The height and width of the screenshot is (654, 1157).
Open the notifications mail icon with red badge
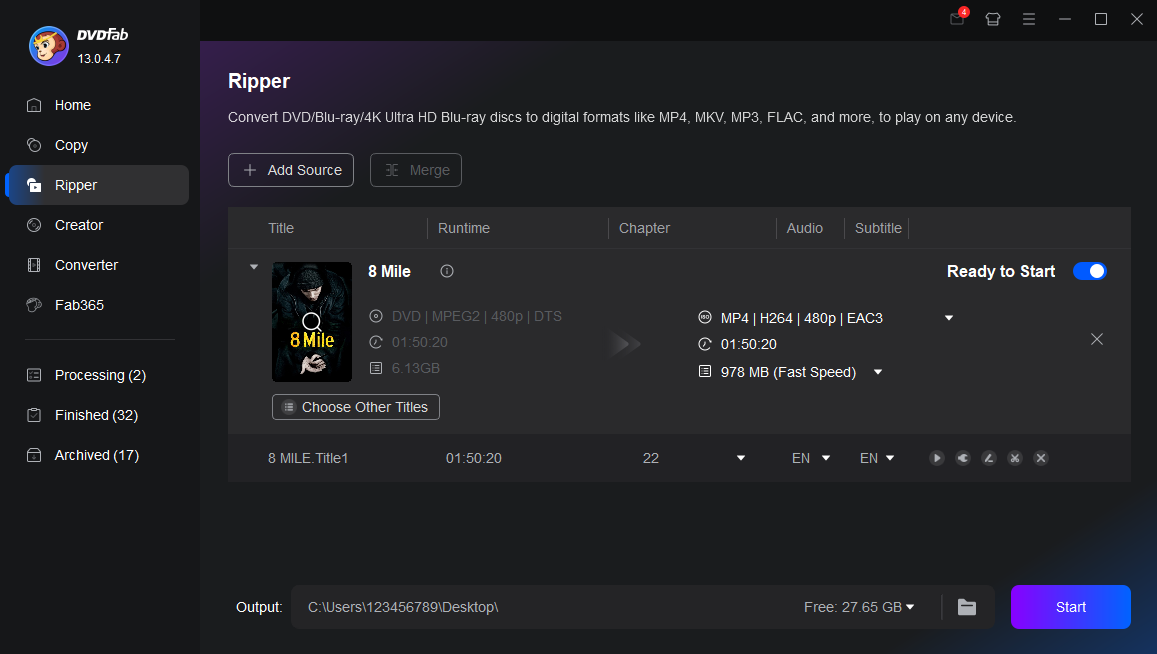tap(958, 18)
